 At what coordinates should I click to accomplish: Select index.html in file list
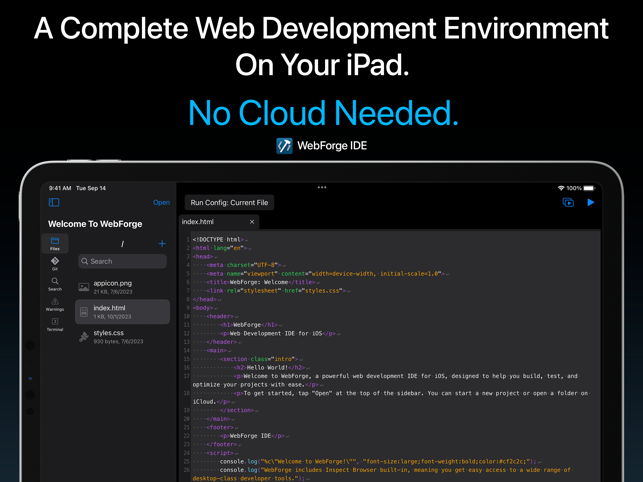[122, 312]
